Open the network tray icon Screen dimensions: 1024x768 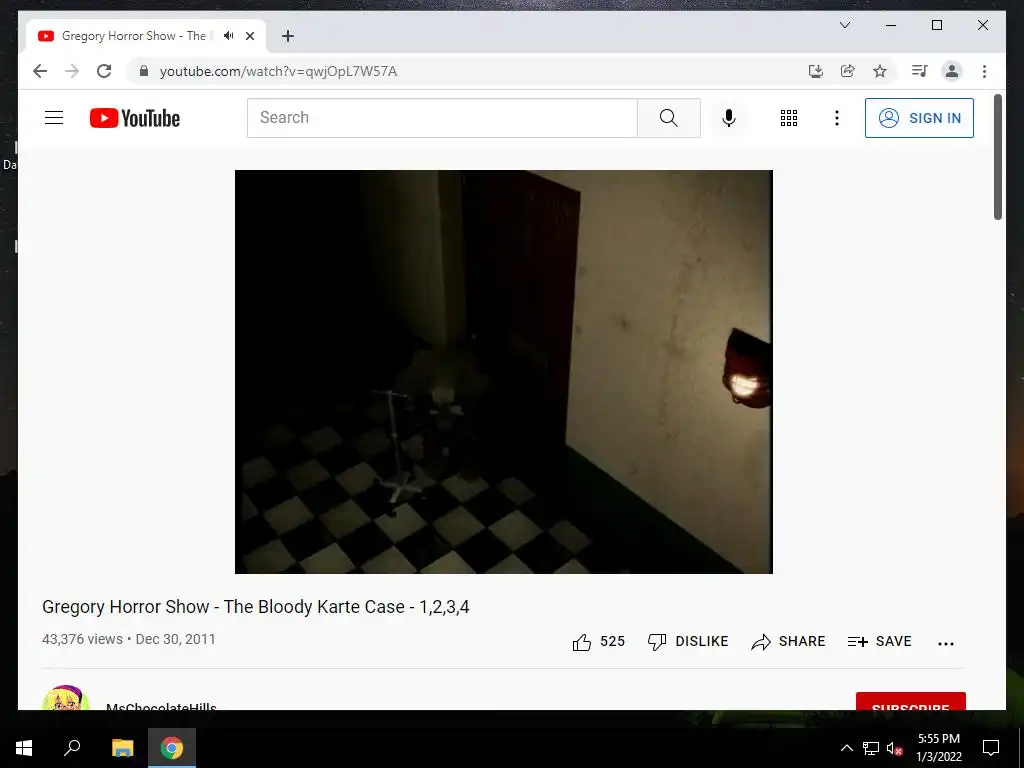871,748
